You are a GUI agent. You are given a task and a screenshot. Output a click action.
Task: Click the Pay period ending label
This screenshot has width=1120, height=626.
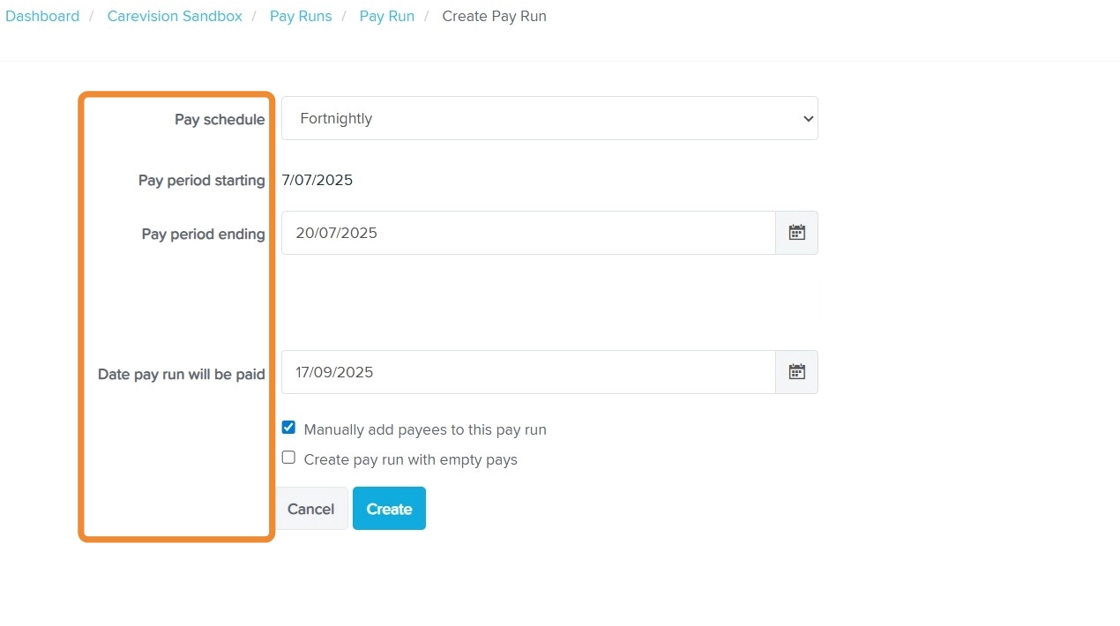pyautogui.click(x=203, y=234)
